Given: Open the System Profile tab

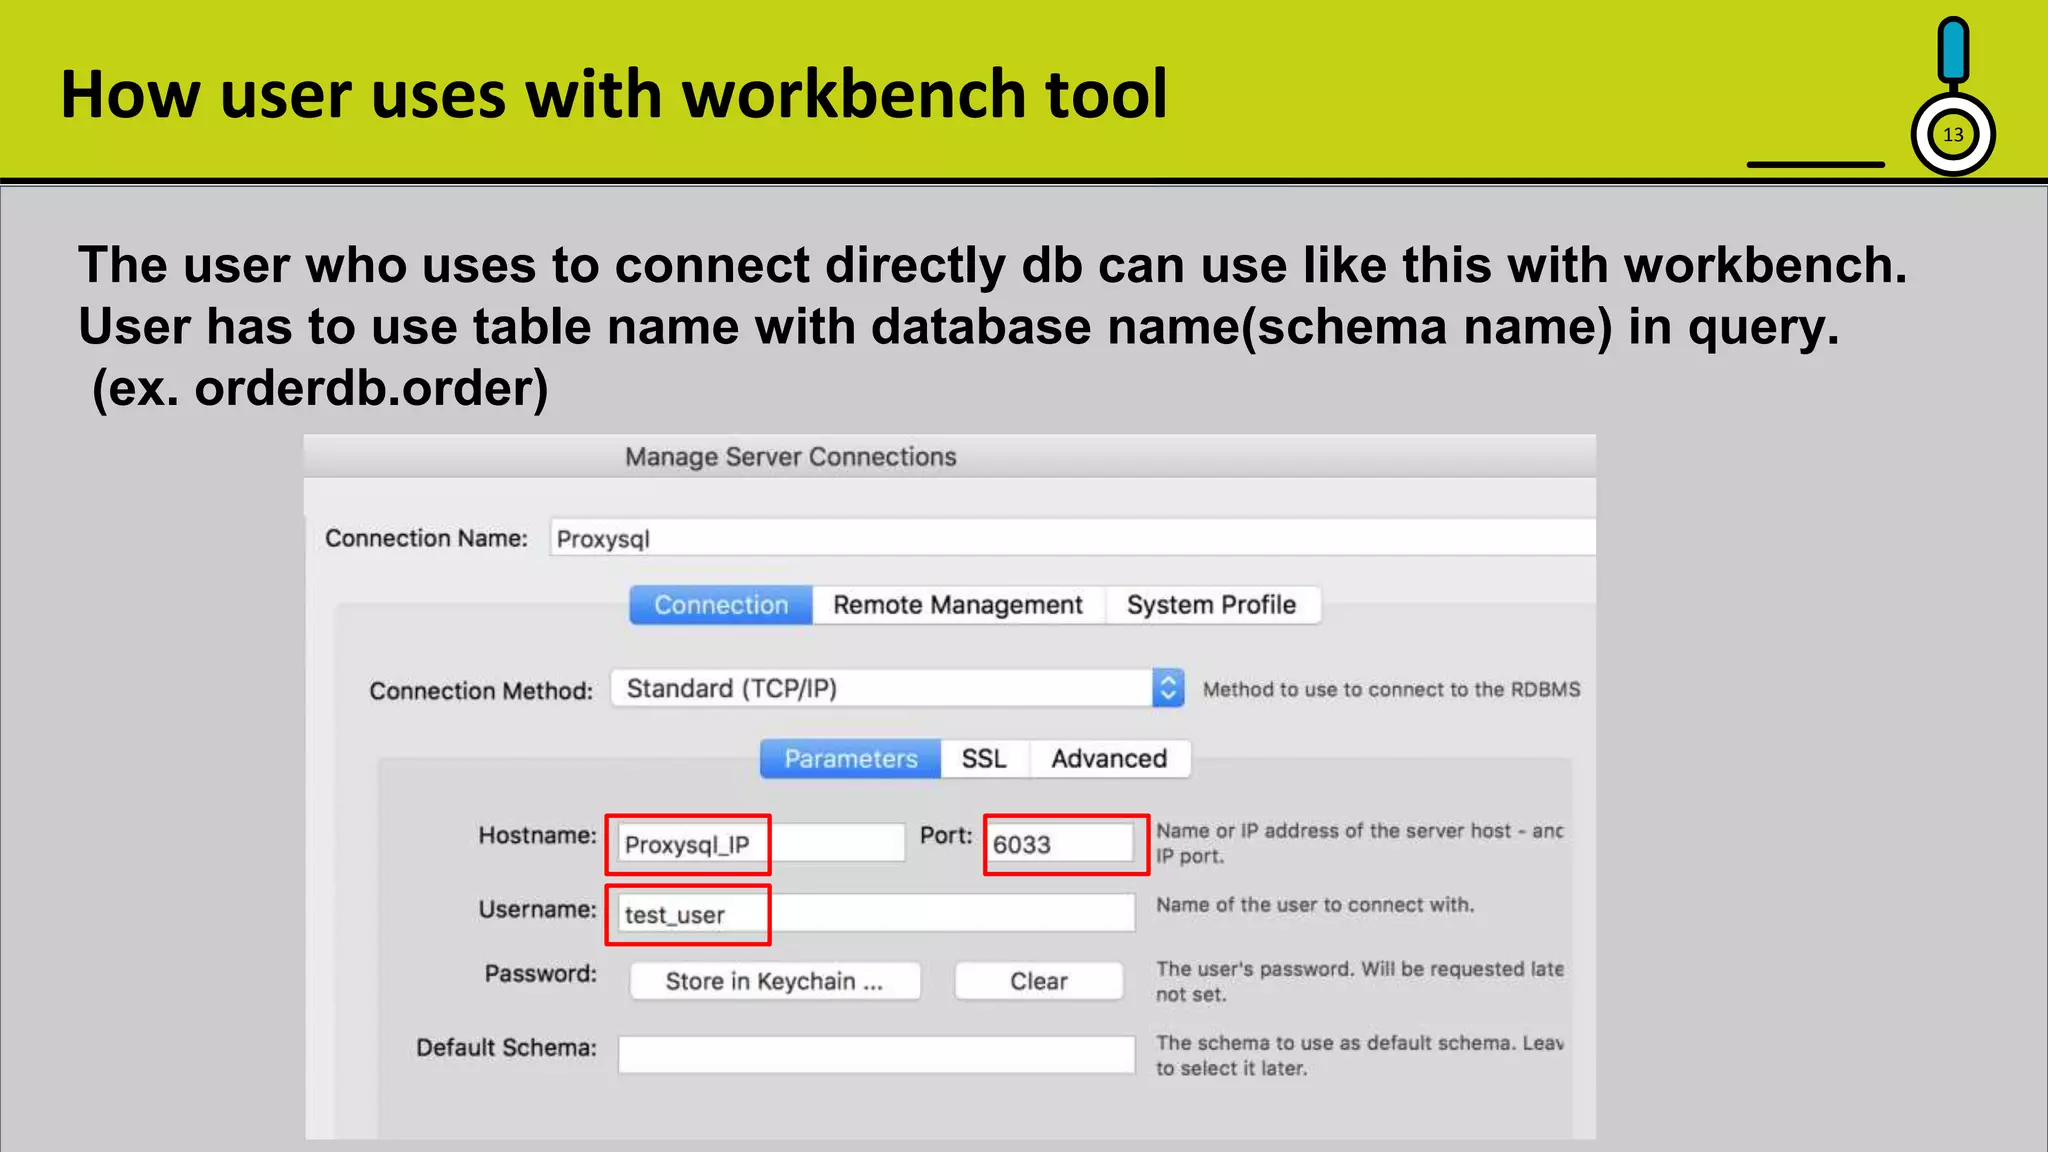Looking at the screenshot, I should pos(1212,605).
